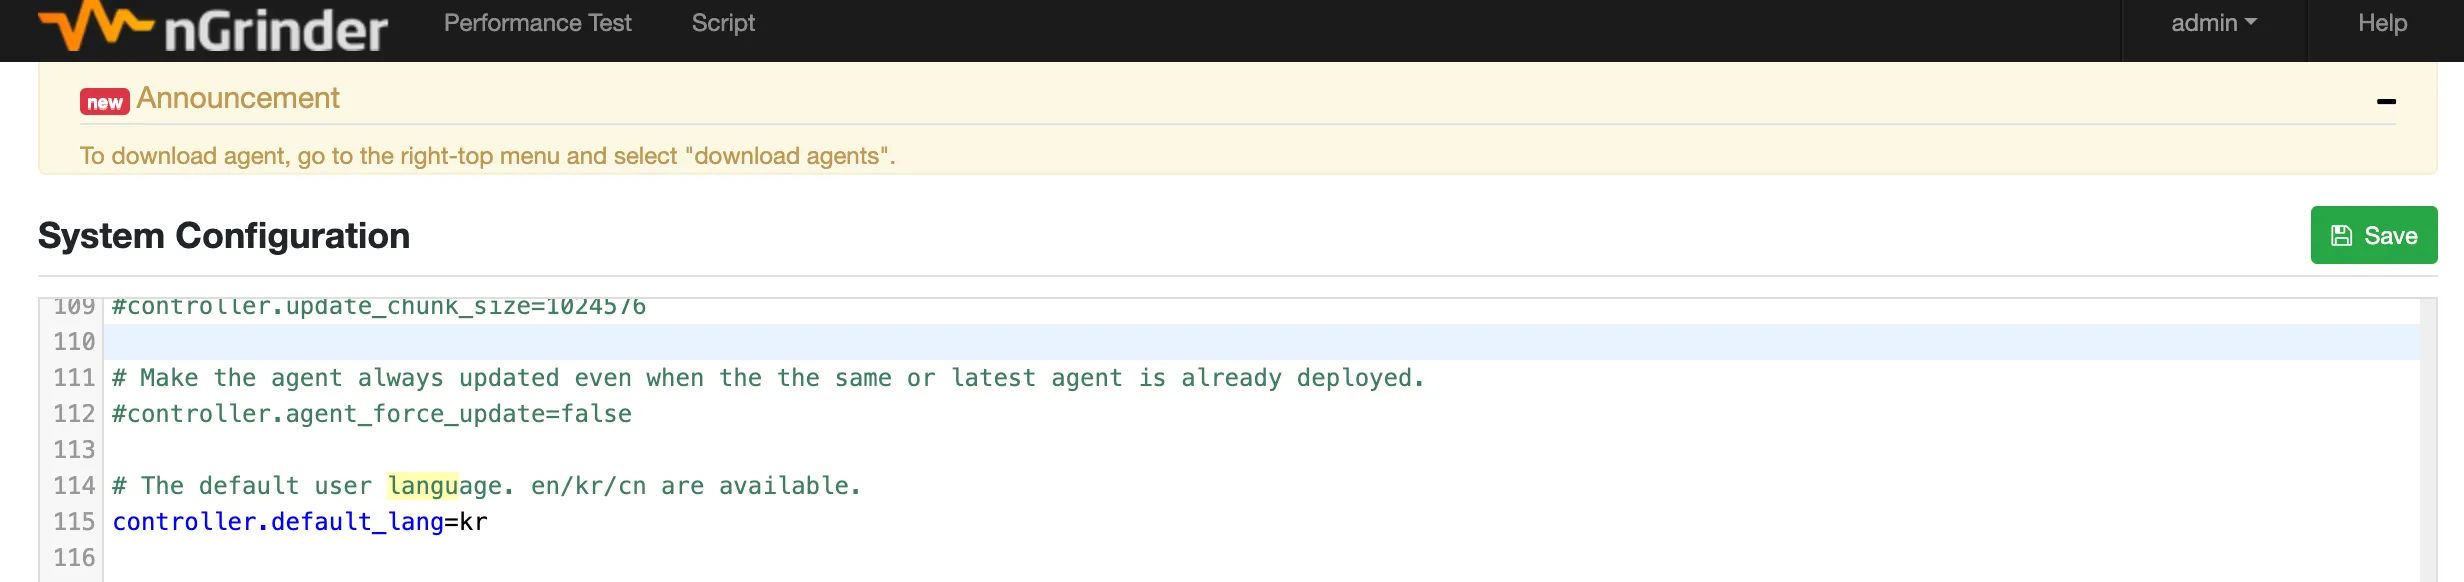Click the "To download agent" announcement text
This screenshot has height=582, width=2464.
click(487, 156)
